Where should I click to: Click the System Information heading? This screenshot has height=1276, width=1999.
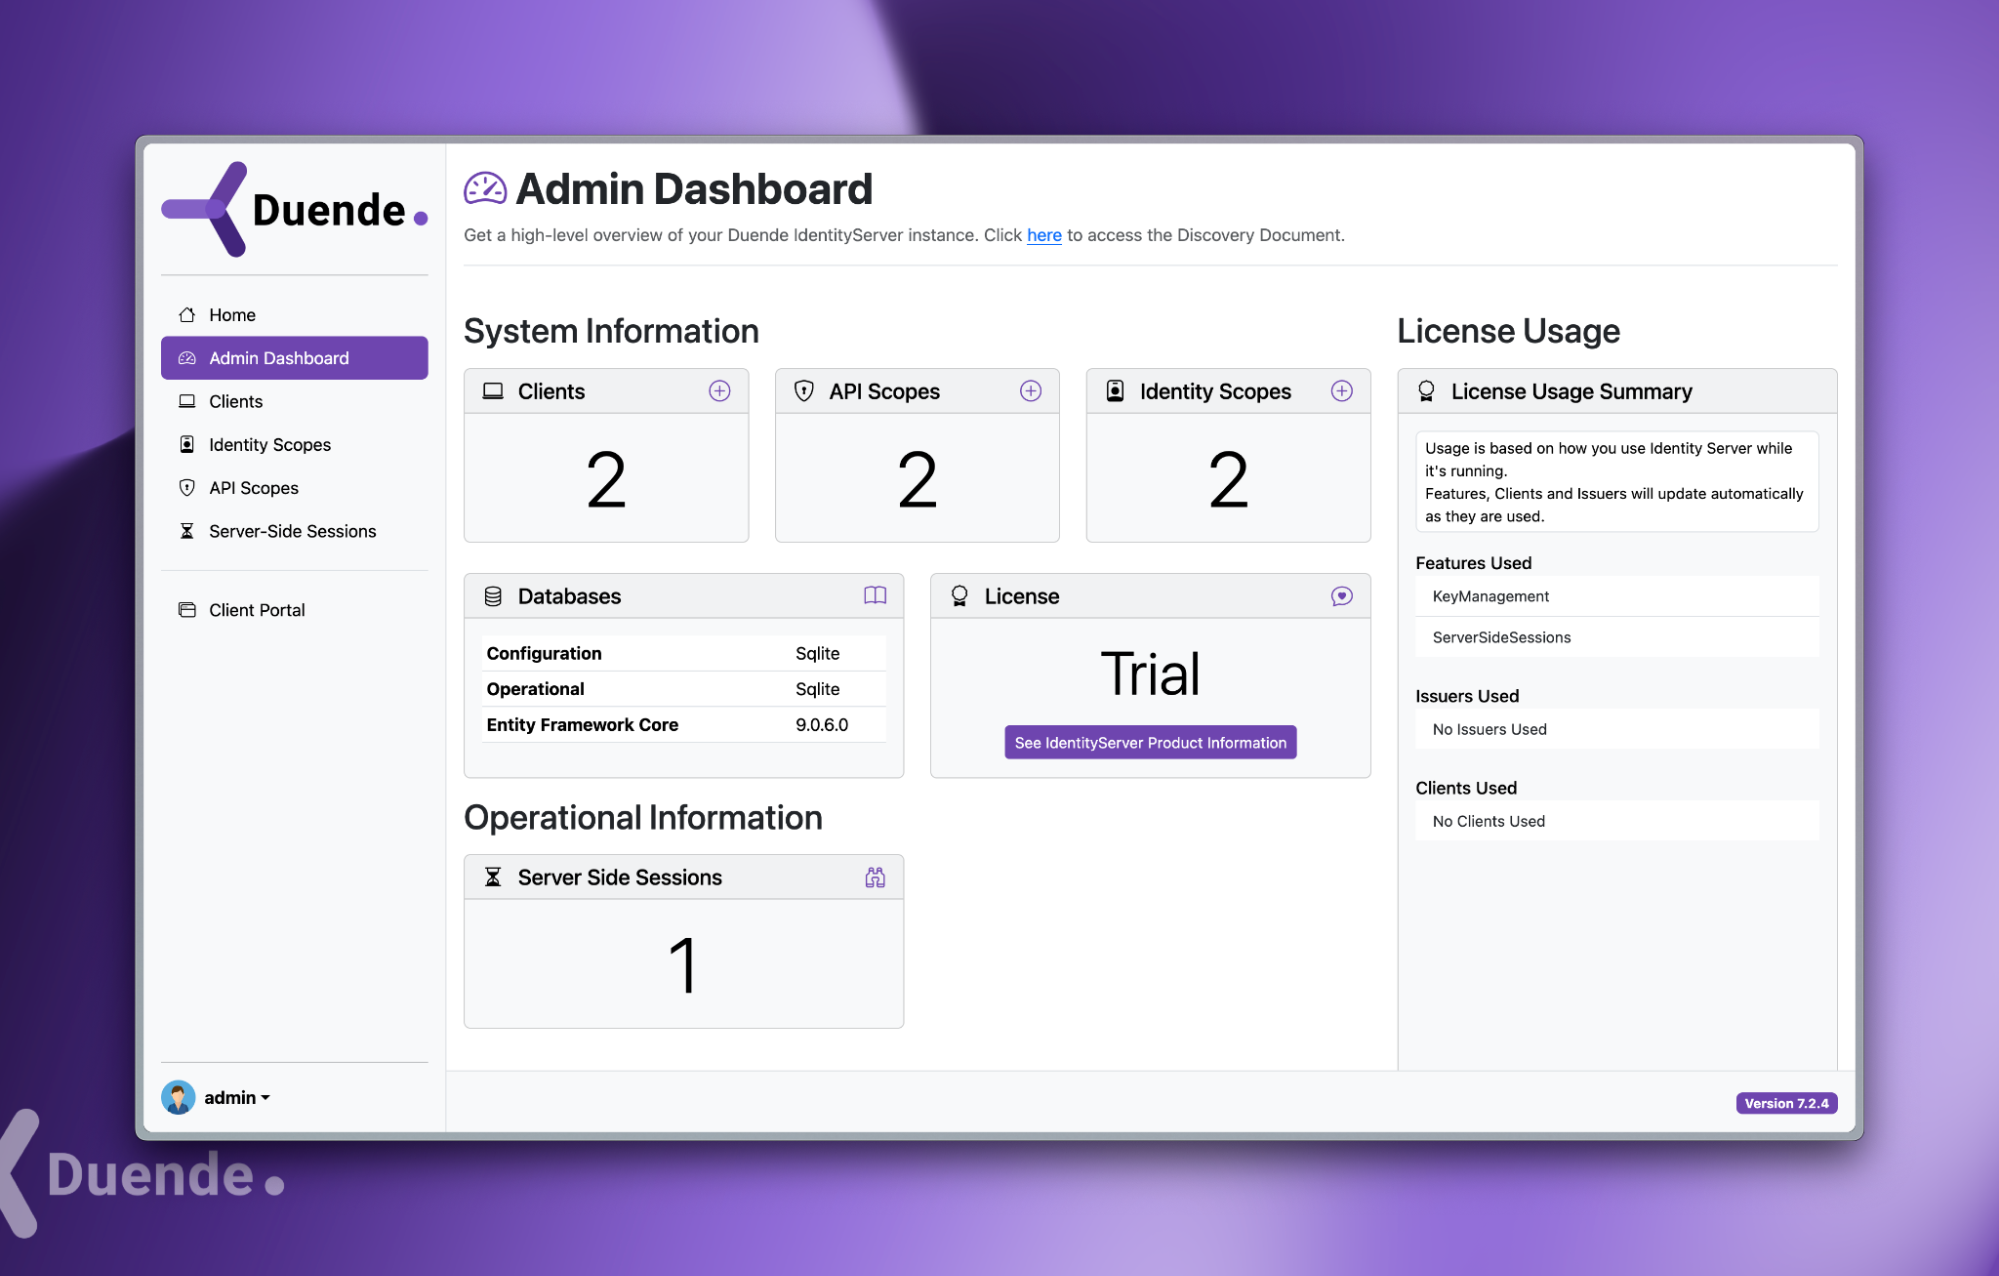[611, 331]
